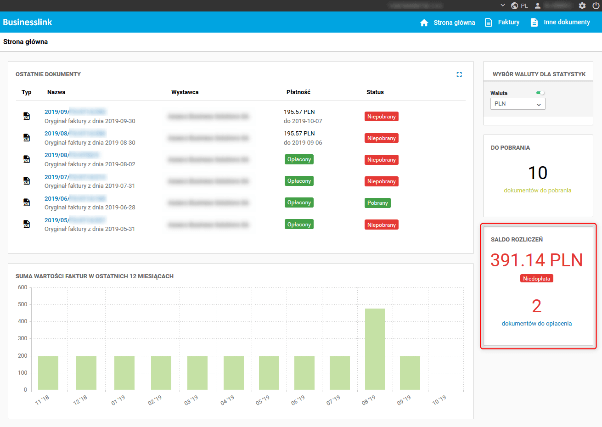602x427 pixels.
Task: Click the 11'18 chart bar
Action: (48, 373)
